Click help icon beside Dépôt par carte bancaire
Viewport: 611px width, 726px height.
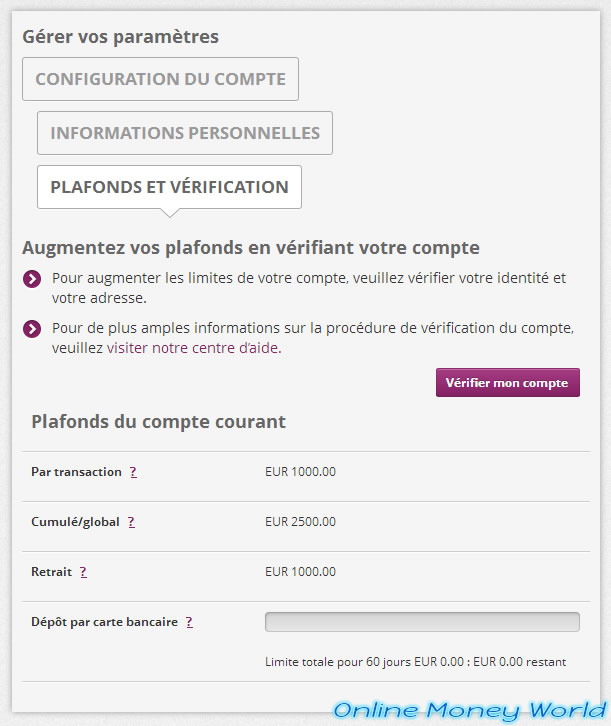click(189, 622)
